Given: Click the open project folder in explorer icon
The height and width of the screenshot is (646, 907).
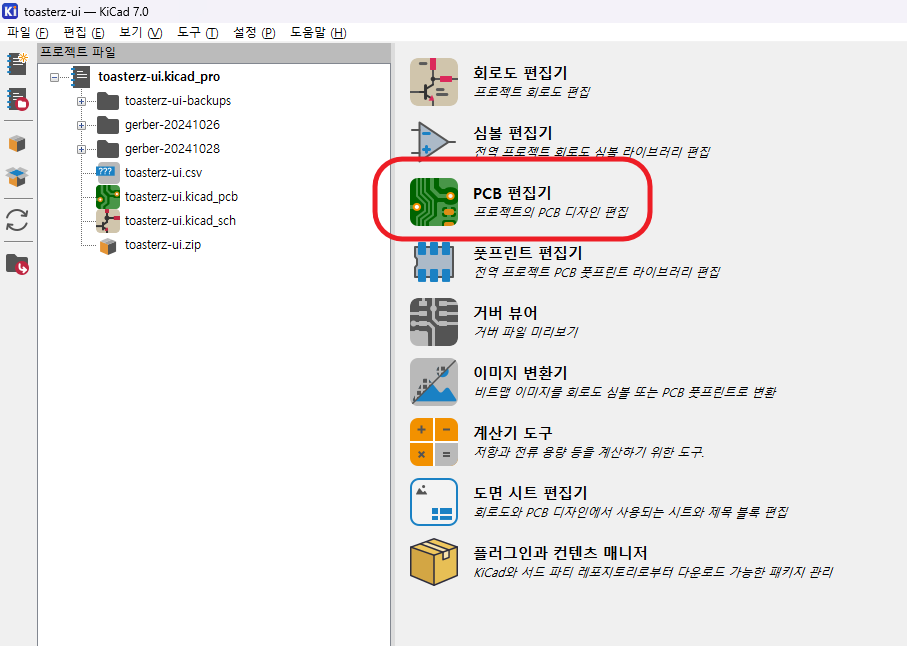Looking at the screenshot, I should tap(17, 264).
